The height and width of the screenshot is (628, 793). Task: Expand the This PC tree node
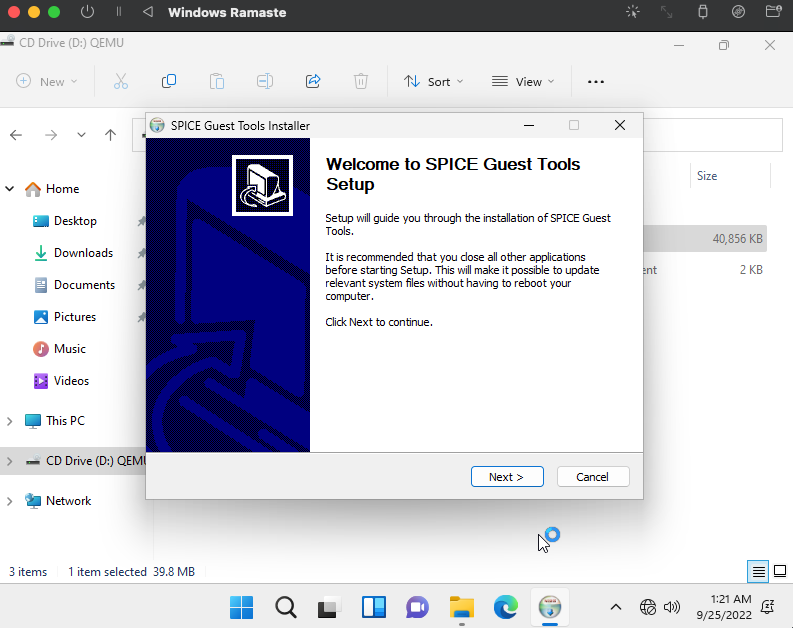pyautogui.click(x=10, y=421)
